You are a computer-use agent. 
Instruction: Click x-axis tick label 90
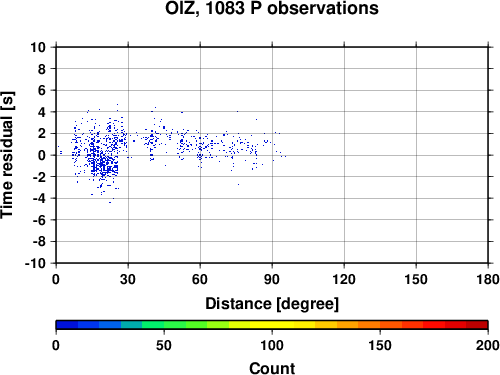pyautogui.click(x=272, y=279)
